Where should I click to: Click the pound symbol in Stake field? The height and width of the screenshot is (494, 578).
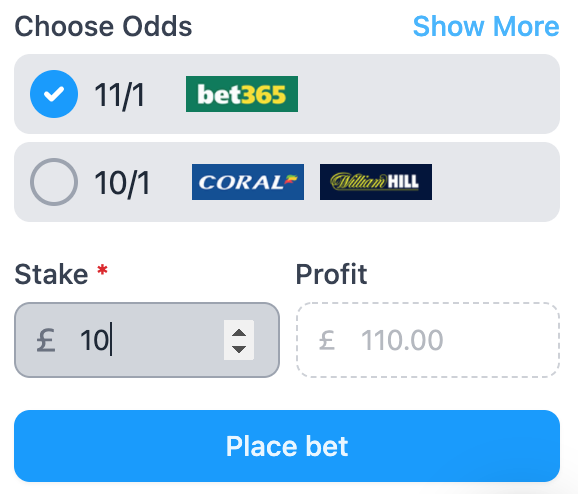tap(46, 340)
